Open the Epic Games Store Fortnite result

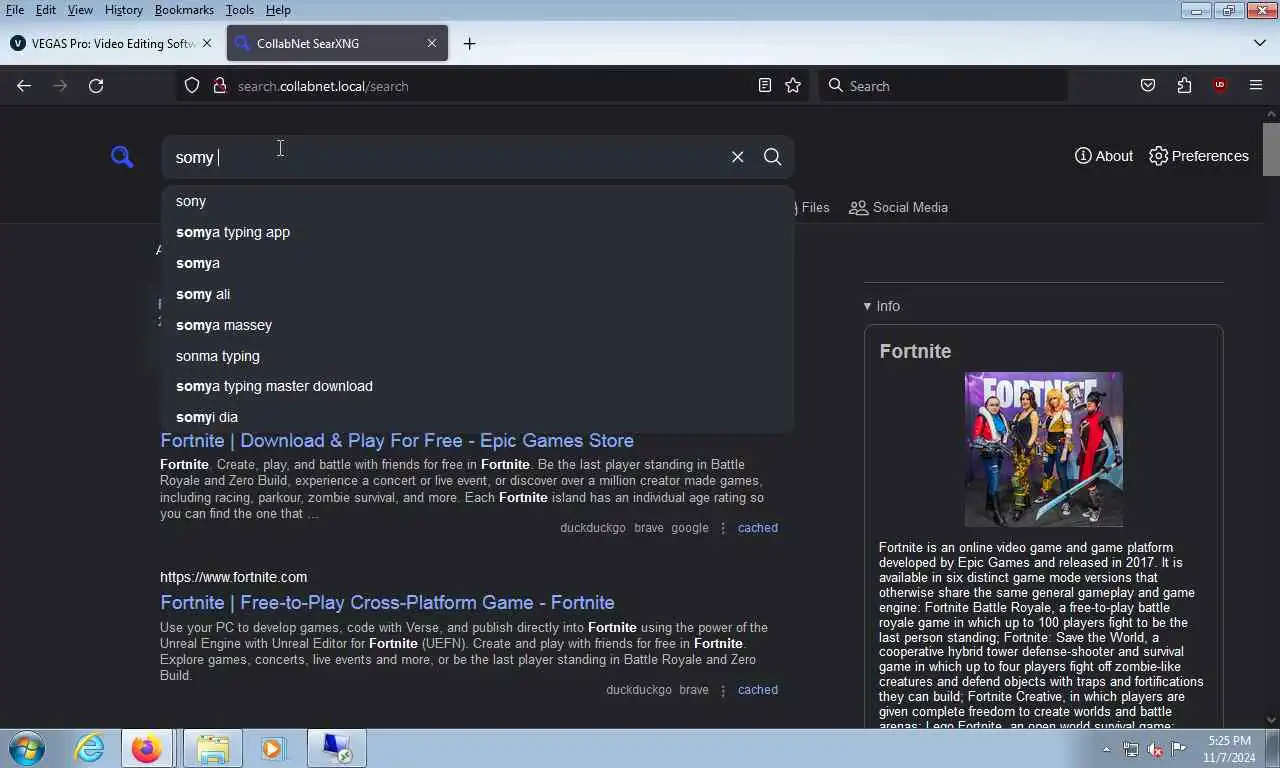[397, 440]
